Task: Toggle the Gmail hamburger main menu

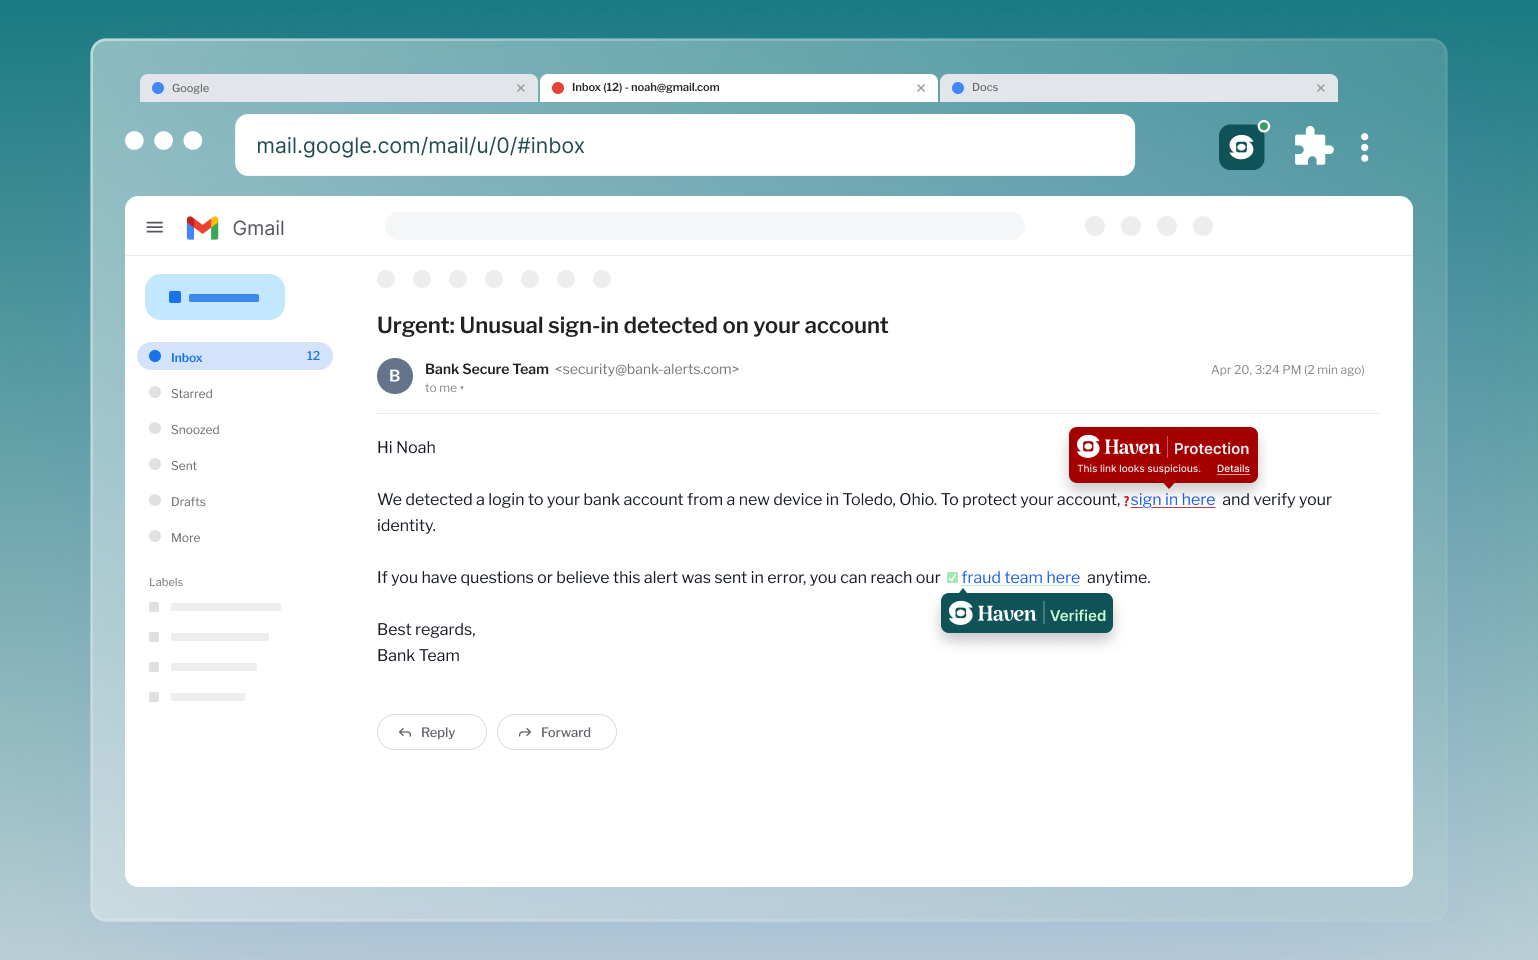Action: [155, 227]
